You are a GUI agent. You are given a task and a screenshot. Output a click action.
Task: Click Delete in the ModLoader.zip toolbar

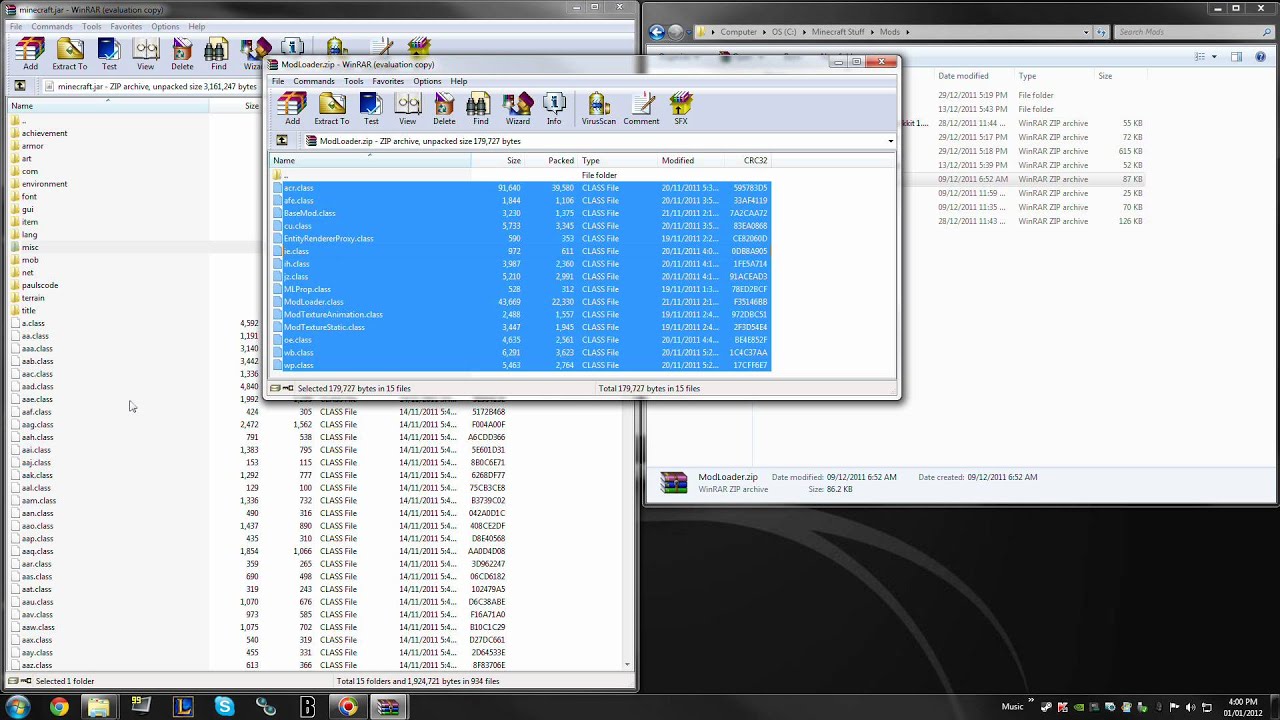[x=444, y=108]
